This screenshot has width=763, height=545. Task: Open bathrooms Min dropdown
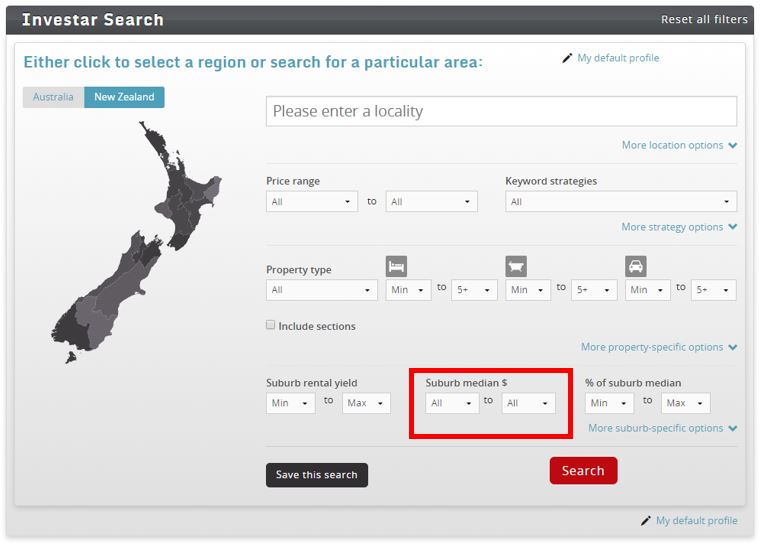click(527, 290)
